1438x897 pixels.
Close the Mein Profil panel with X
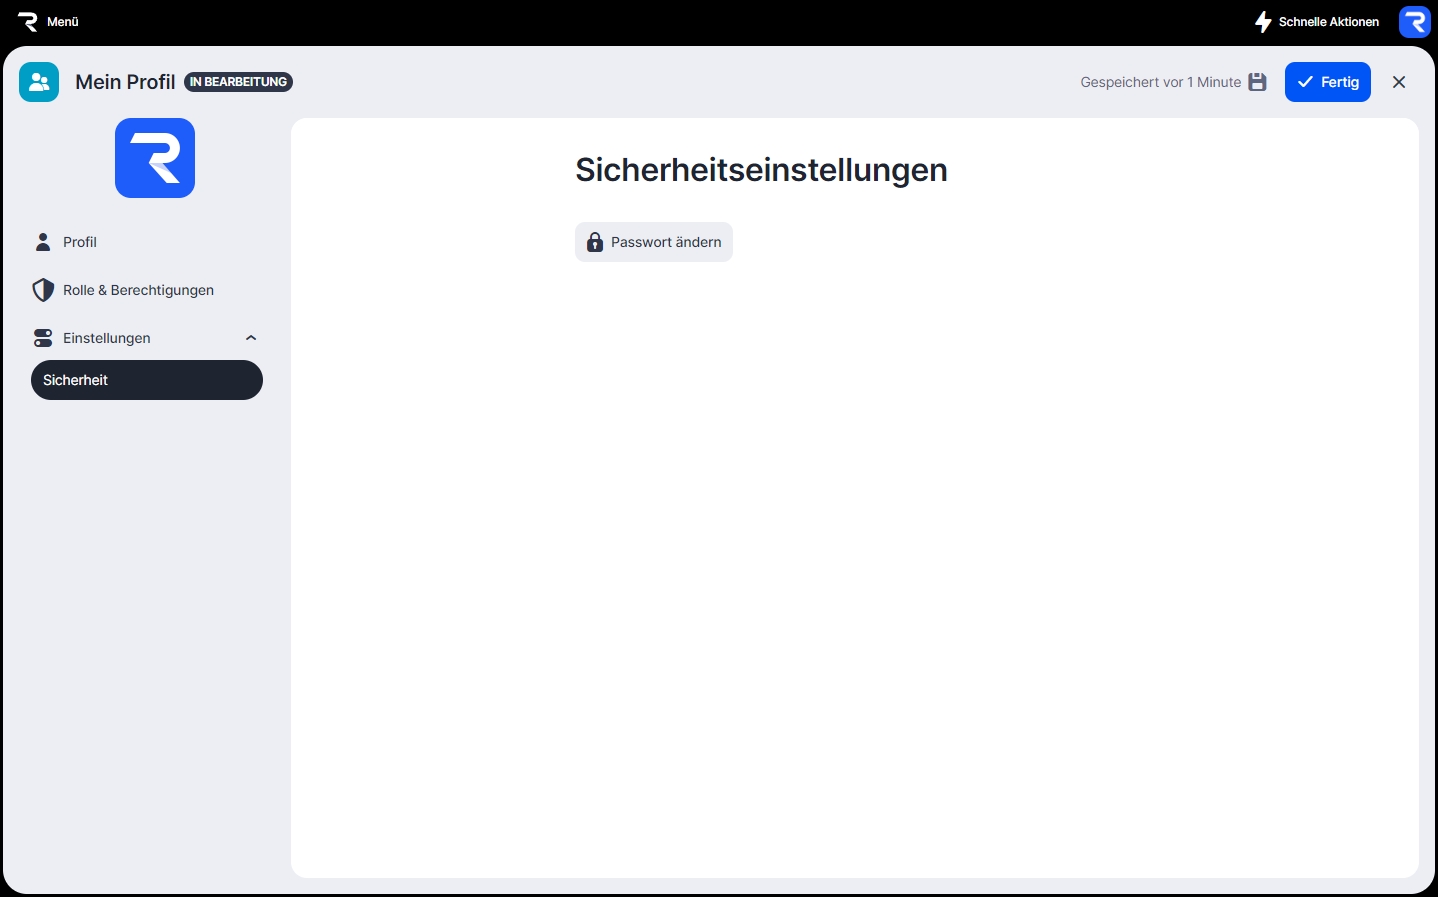pyautogui.click(x=1398, y=82)
